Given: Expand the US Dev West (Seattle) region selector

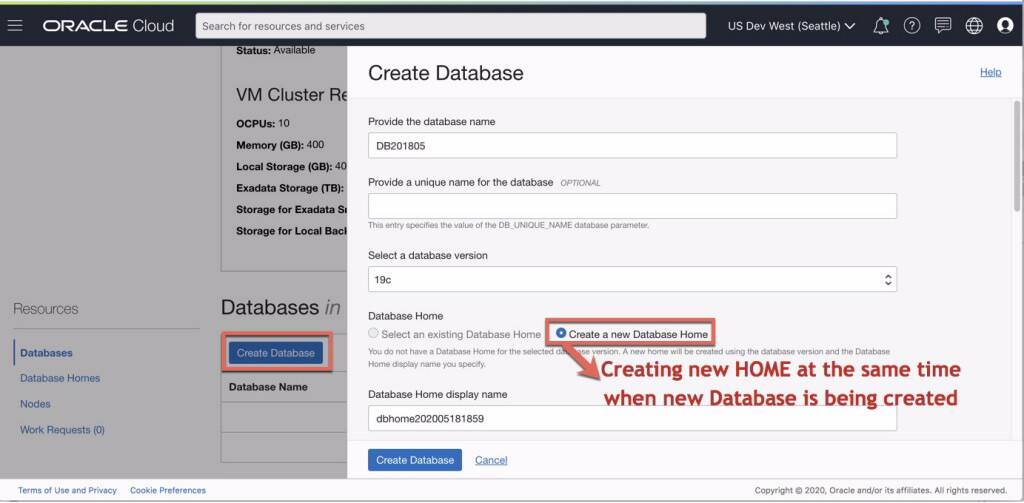Looking at the screenshot, I should (791, 26).
